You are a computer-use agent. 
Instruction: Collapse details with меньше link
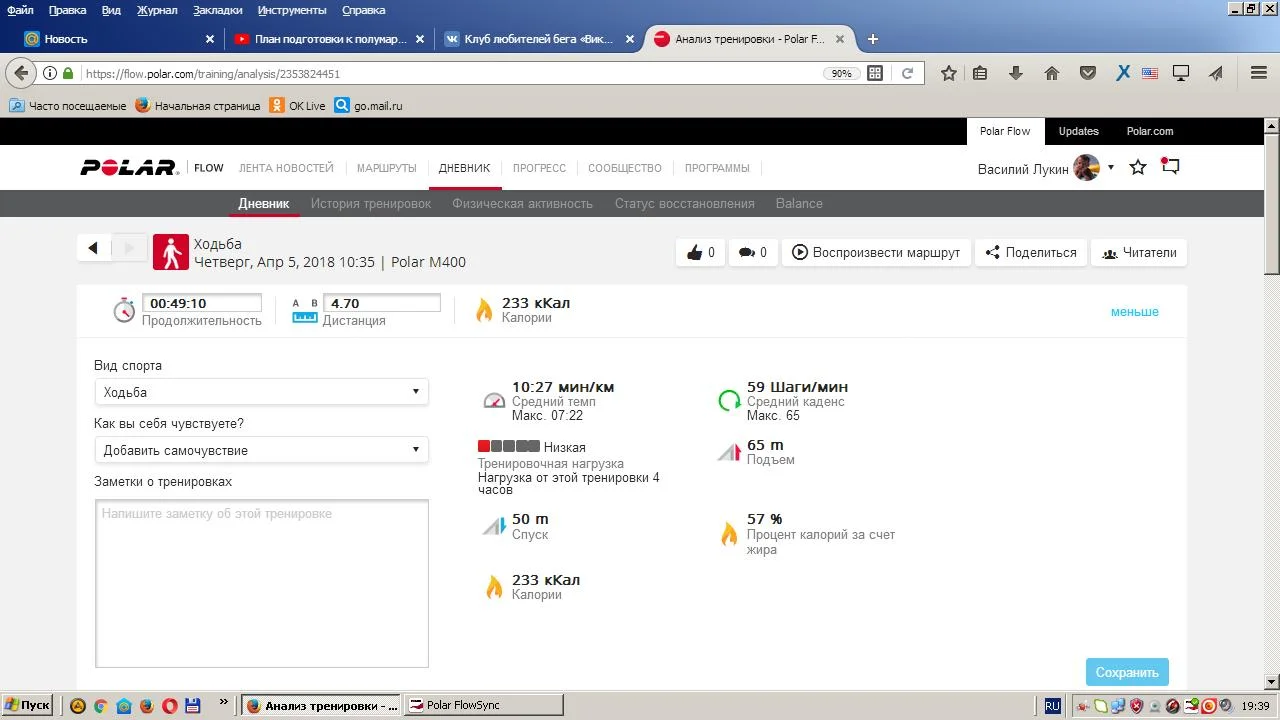coord(1134,312)
